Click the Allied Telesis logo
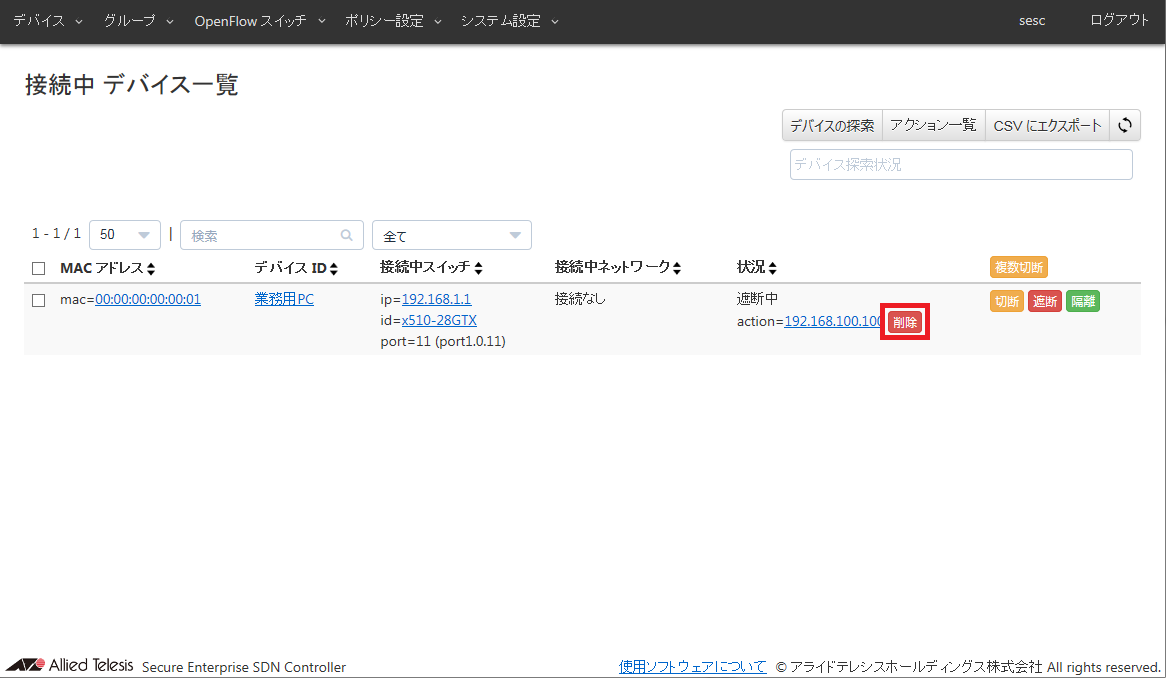This screenshot has width=1166, height=678. pyautogui.click(x=69, y=666)
